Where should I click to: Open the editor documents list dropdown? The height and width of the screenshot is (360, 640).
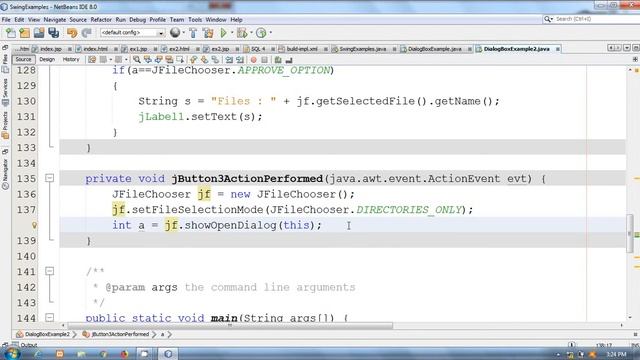[627, 49]
